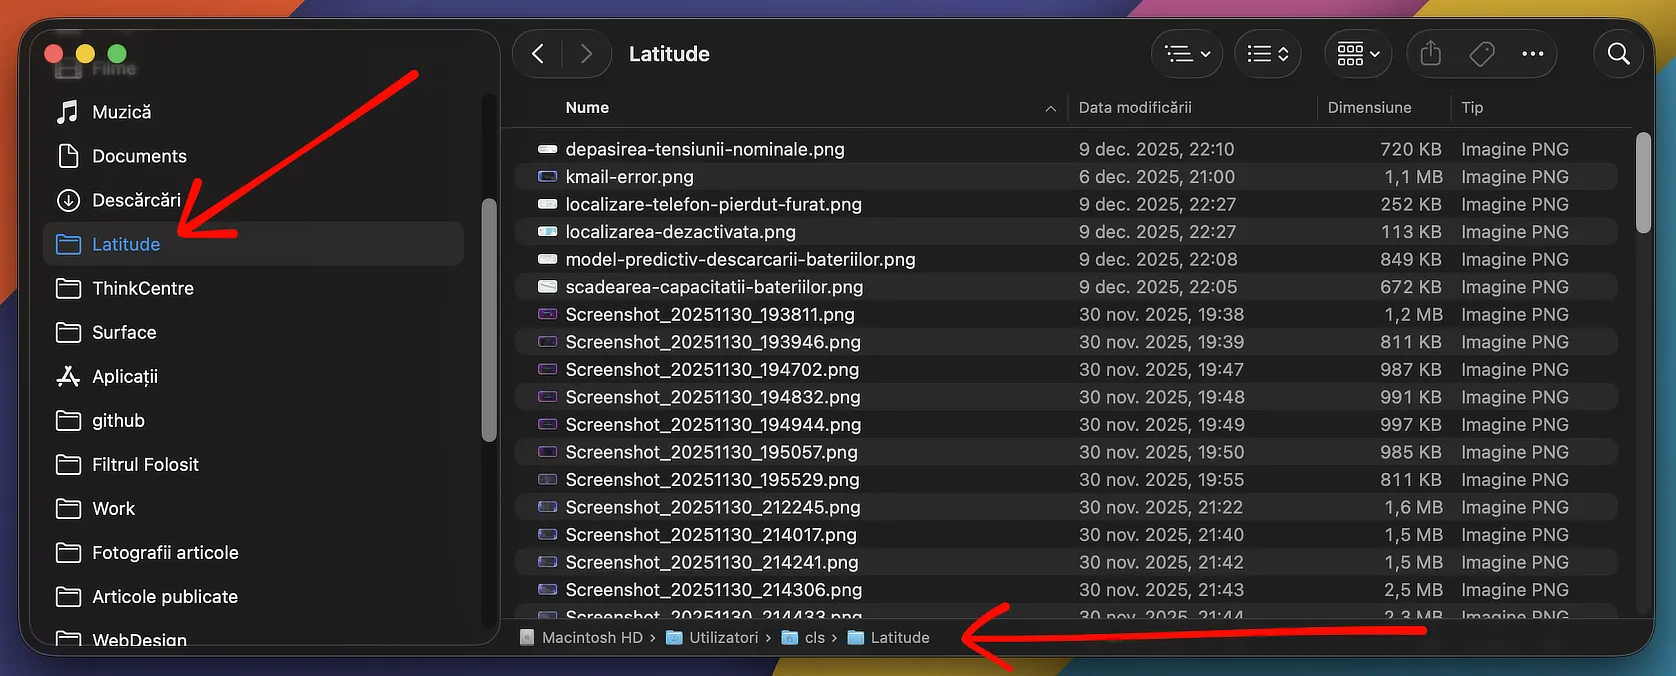Image resolution: width=1676 pixels, height=676 pixels.
Task: Click the back navigation arrow
Action: tap(538, 54)
